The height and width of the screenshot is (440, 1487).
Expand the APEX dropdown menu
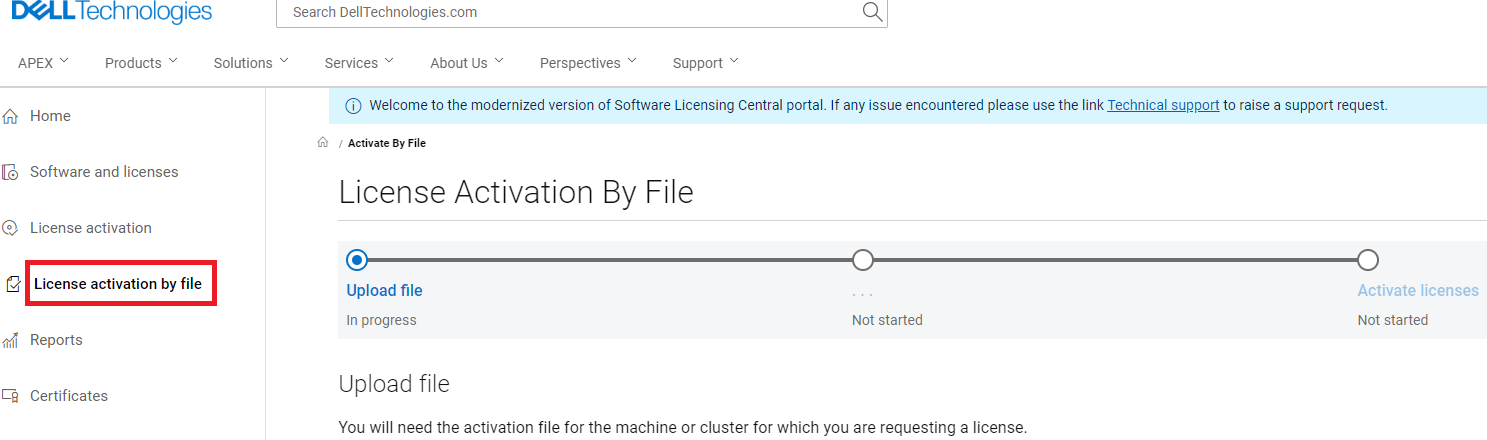click(x=43, y=63)
